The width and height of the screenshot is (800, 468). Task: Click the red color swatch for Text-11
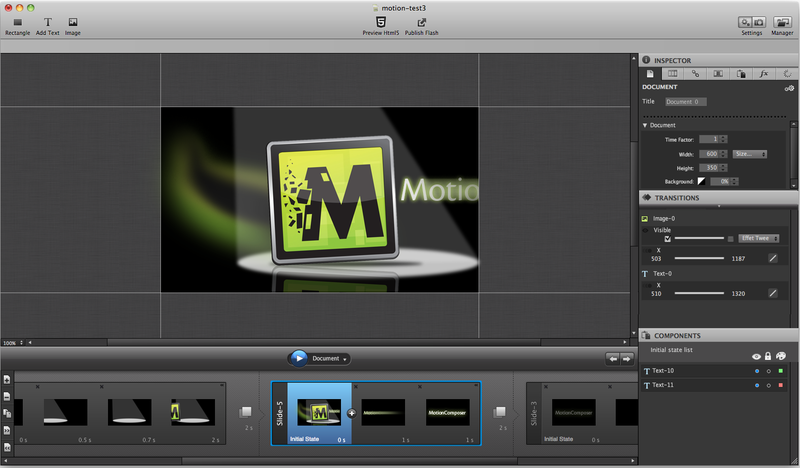(x=781, y=385)
